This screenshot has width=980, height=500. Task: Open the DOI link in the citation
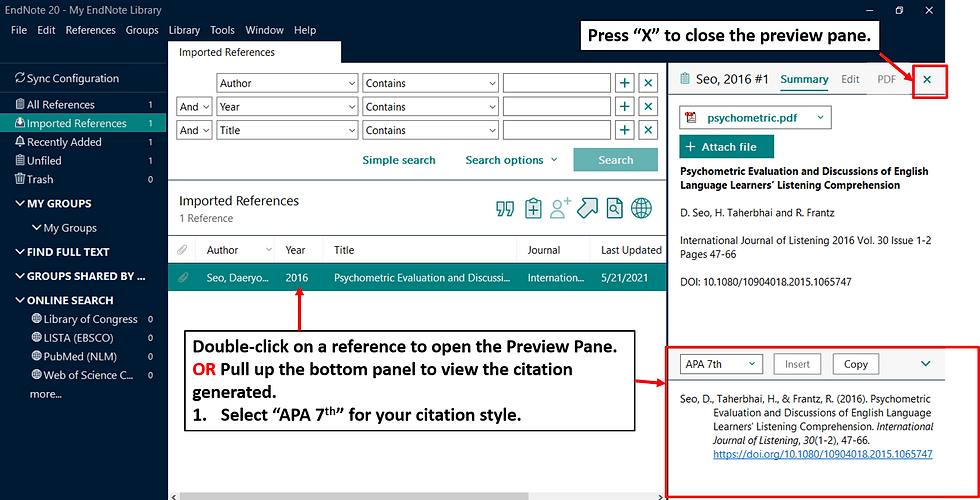click(822, 454)
